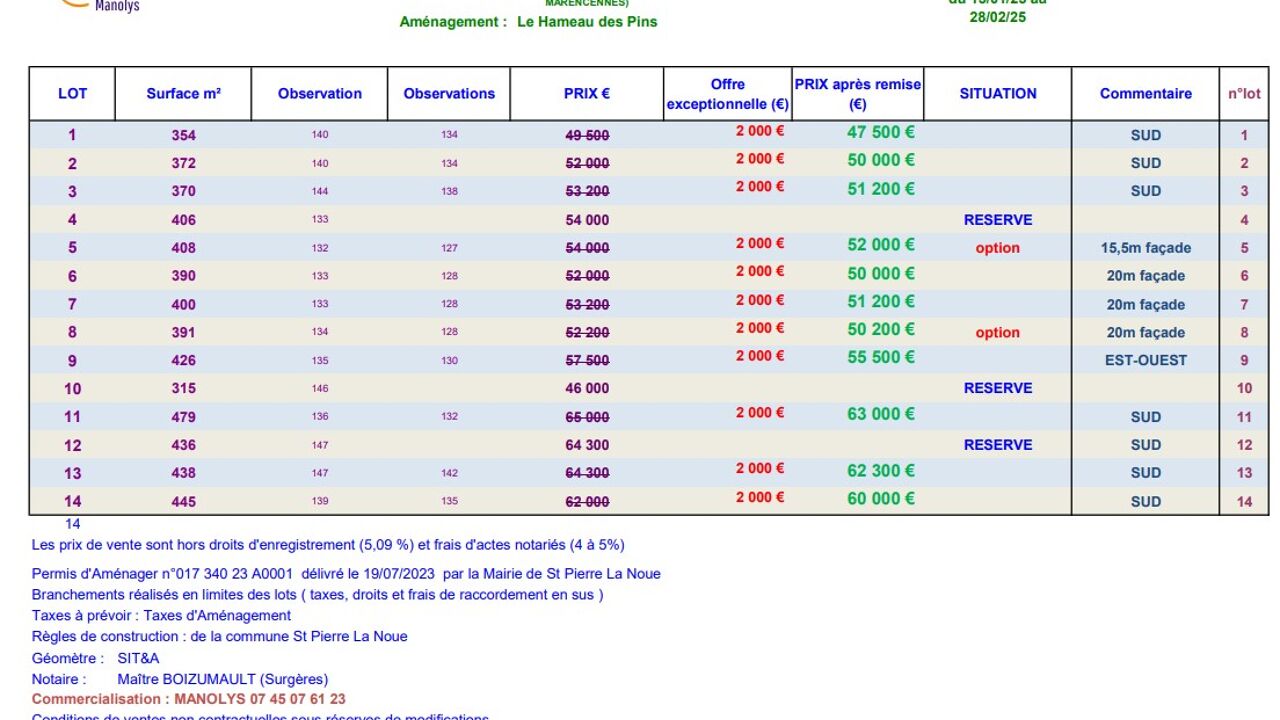Click 'Le Hameau des Pins' title
The image size is (1280, 720).
[x=587, y=22]
